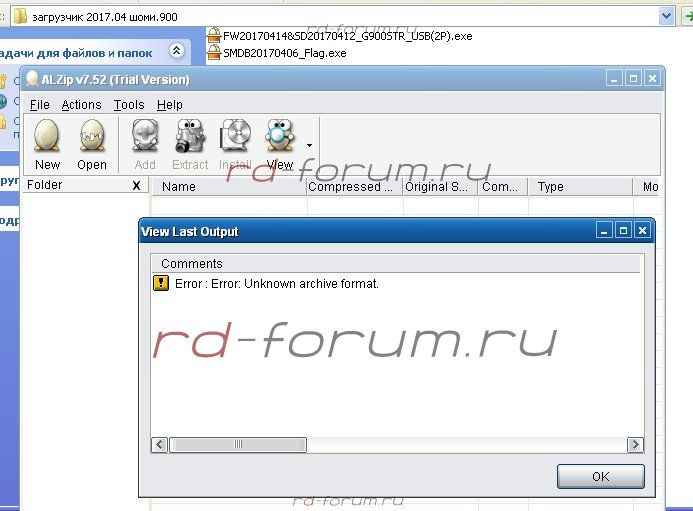
Task: Select the SMDB20170406_Flag.exe file icon
Action: (x=214, y=52)
